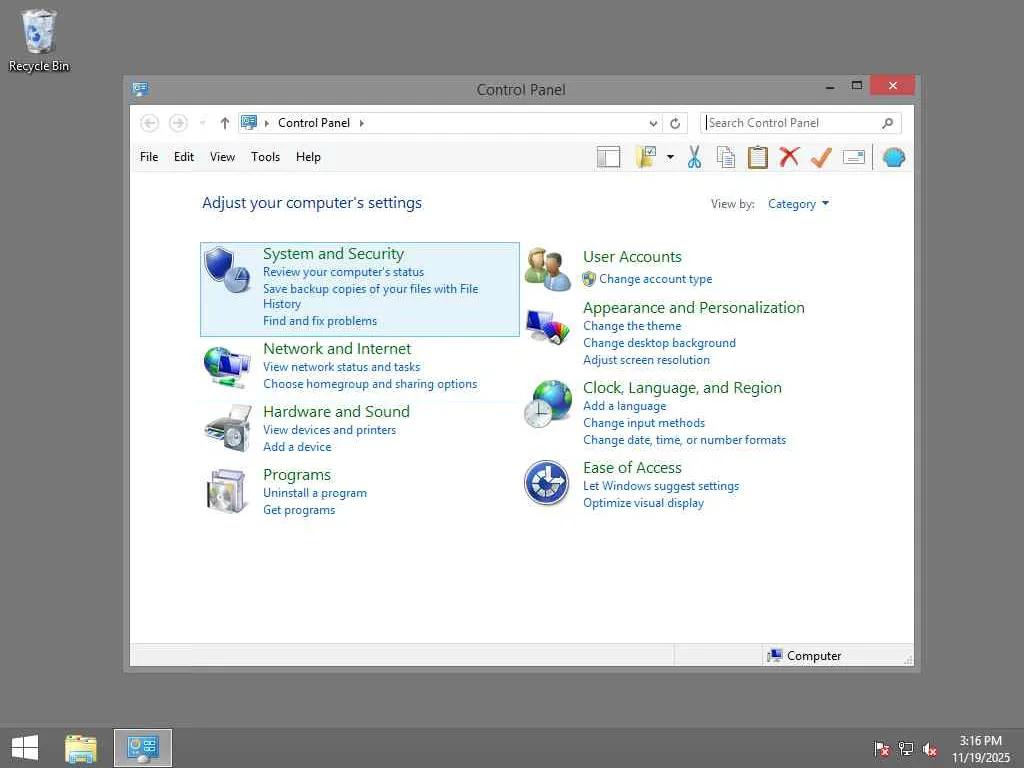This screenshot has height=768, width=1024.
Task: Click Uninstall a program link
Action: click(315, 493)
